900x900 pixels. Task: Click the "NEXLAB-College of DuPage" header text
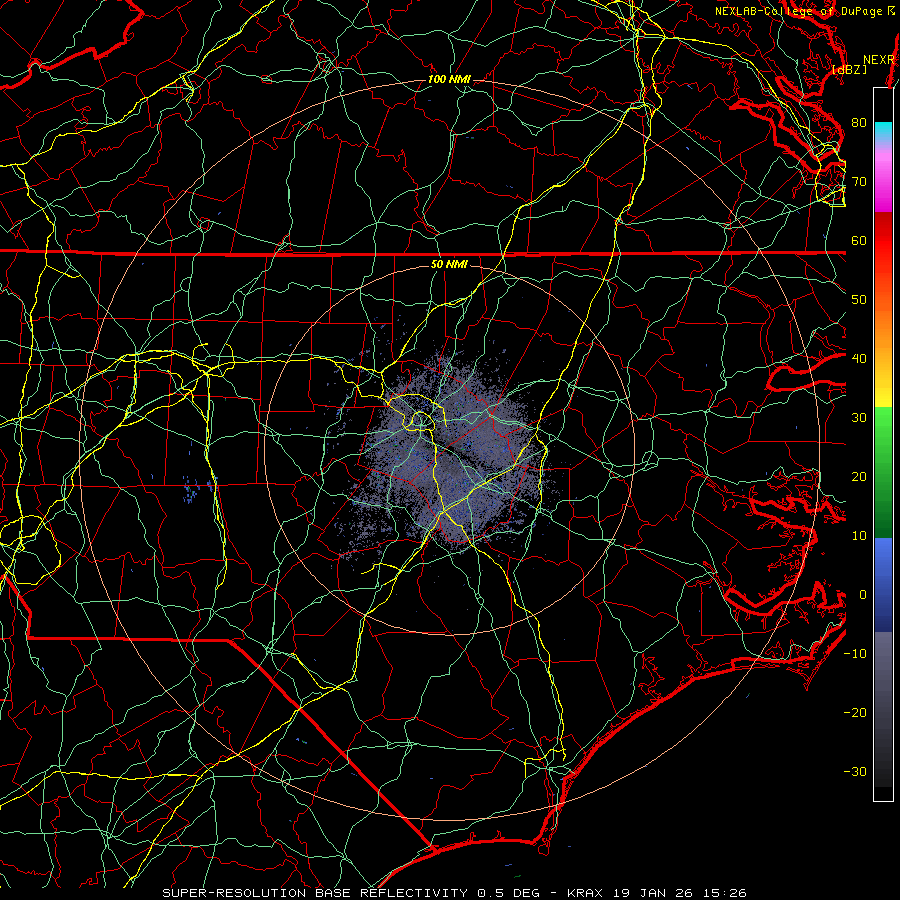pyautogui.click(x=798, y=11)
